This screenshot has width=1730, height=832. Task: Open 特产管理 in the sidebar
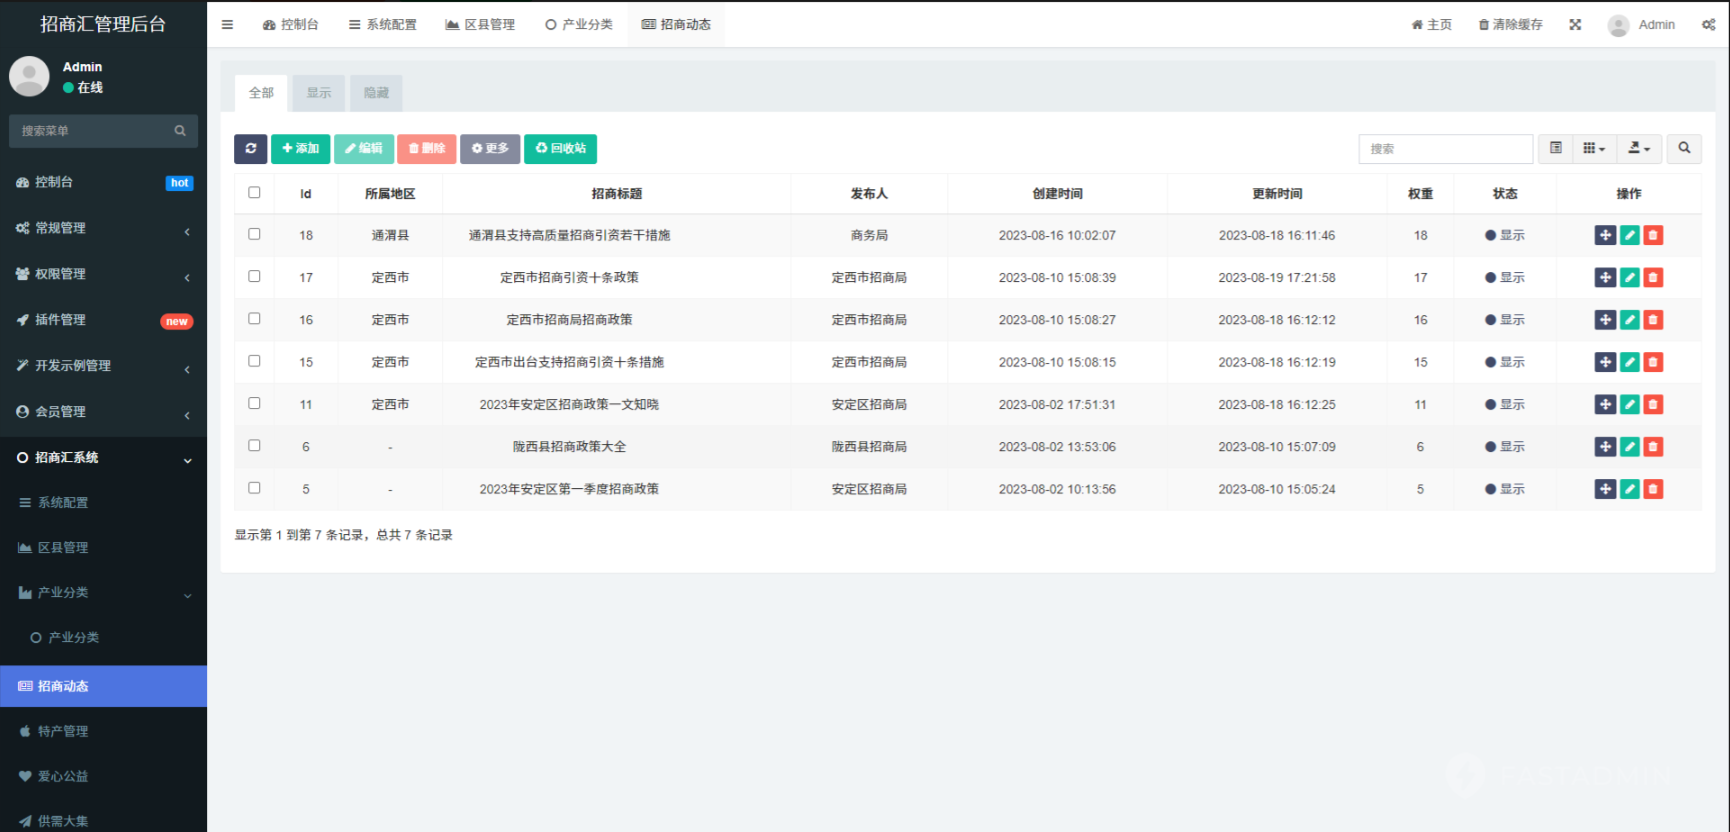[103, 731]
